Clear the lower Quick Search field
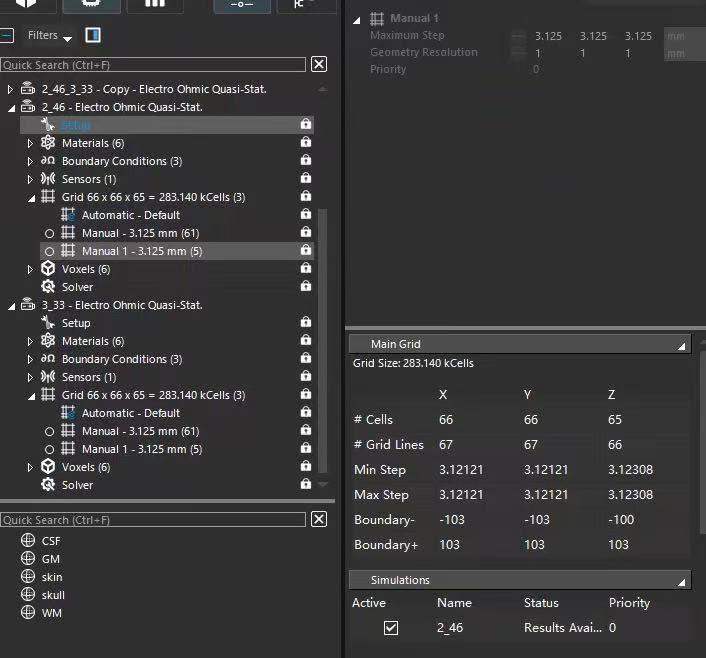Viewport: 706px width, 658px height. pyautogui.click(x=319, y=519)
